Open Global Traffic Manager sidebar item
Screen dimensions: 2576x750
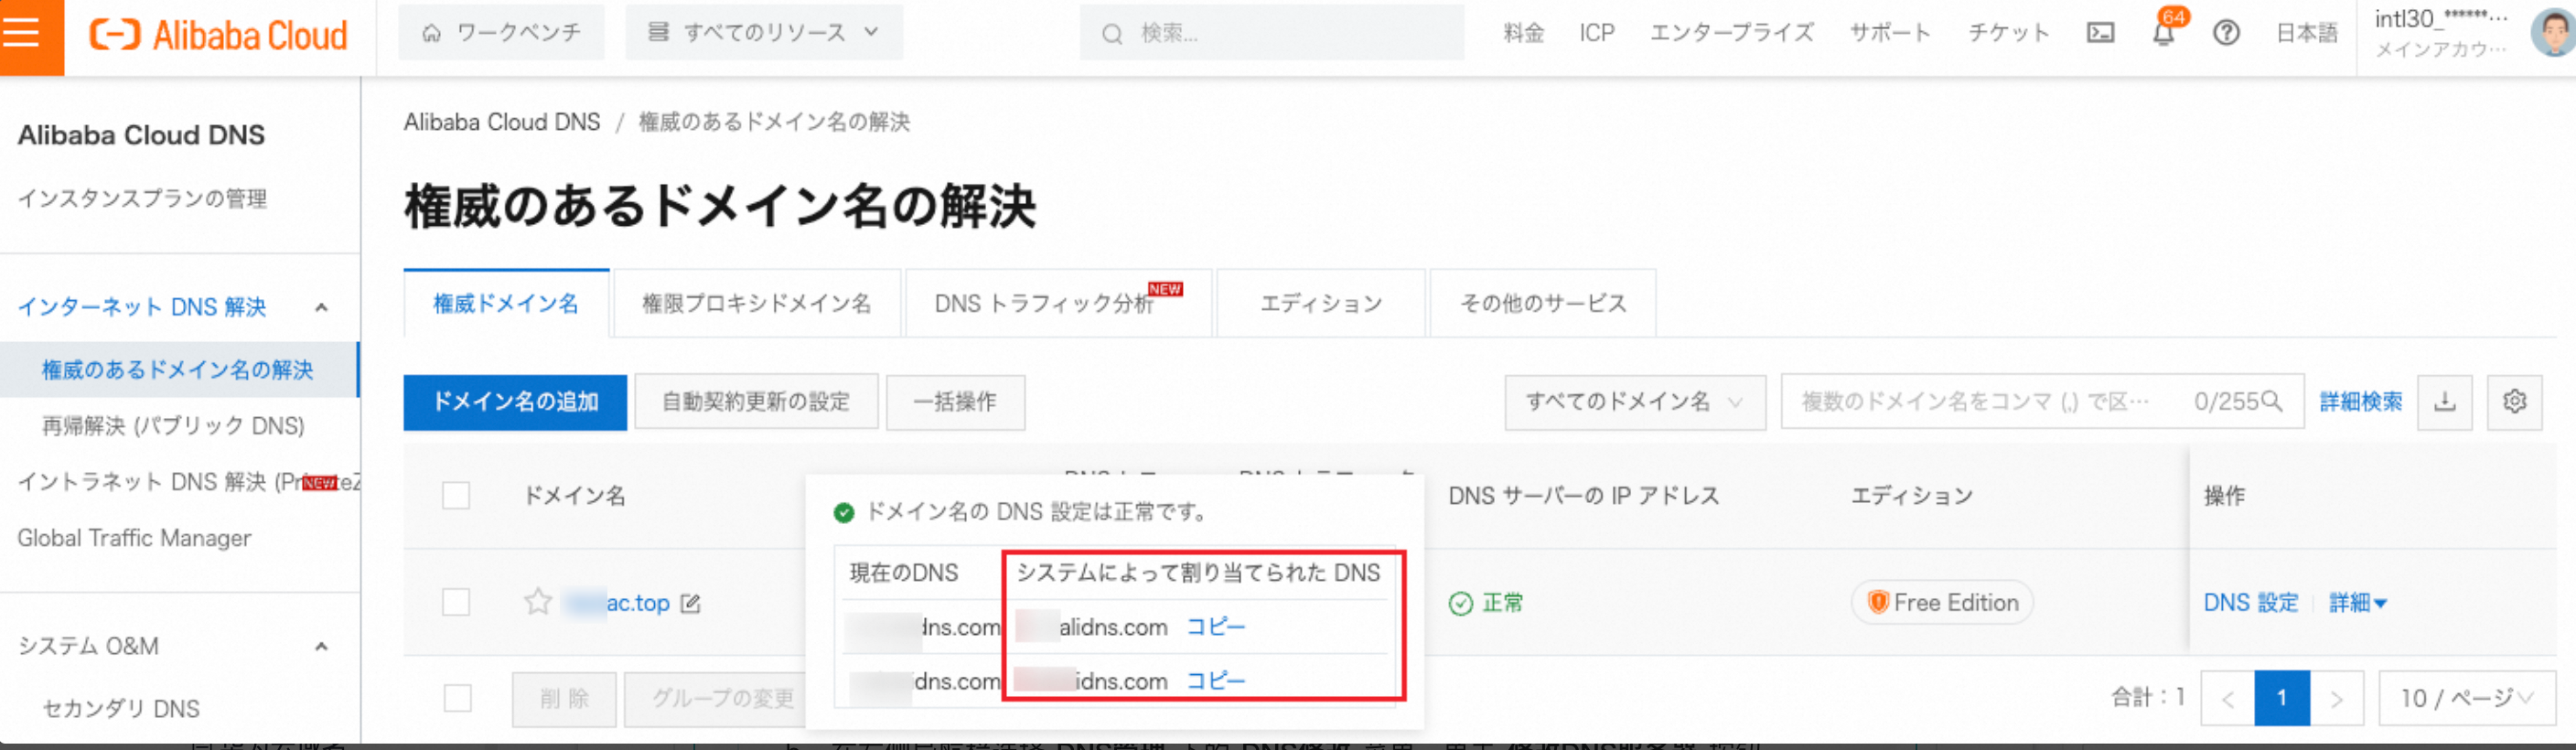134,538
